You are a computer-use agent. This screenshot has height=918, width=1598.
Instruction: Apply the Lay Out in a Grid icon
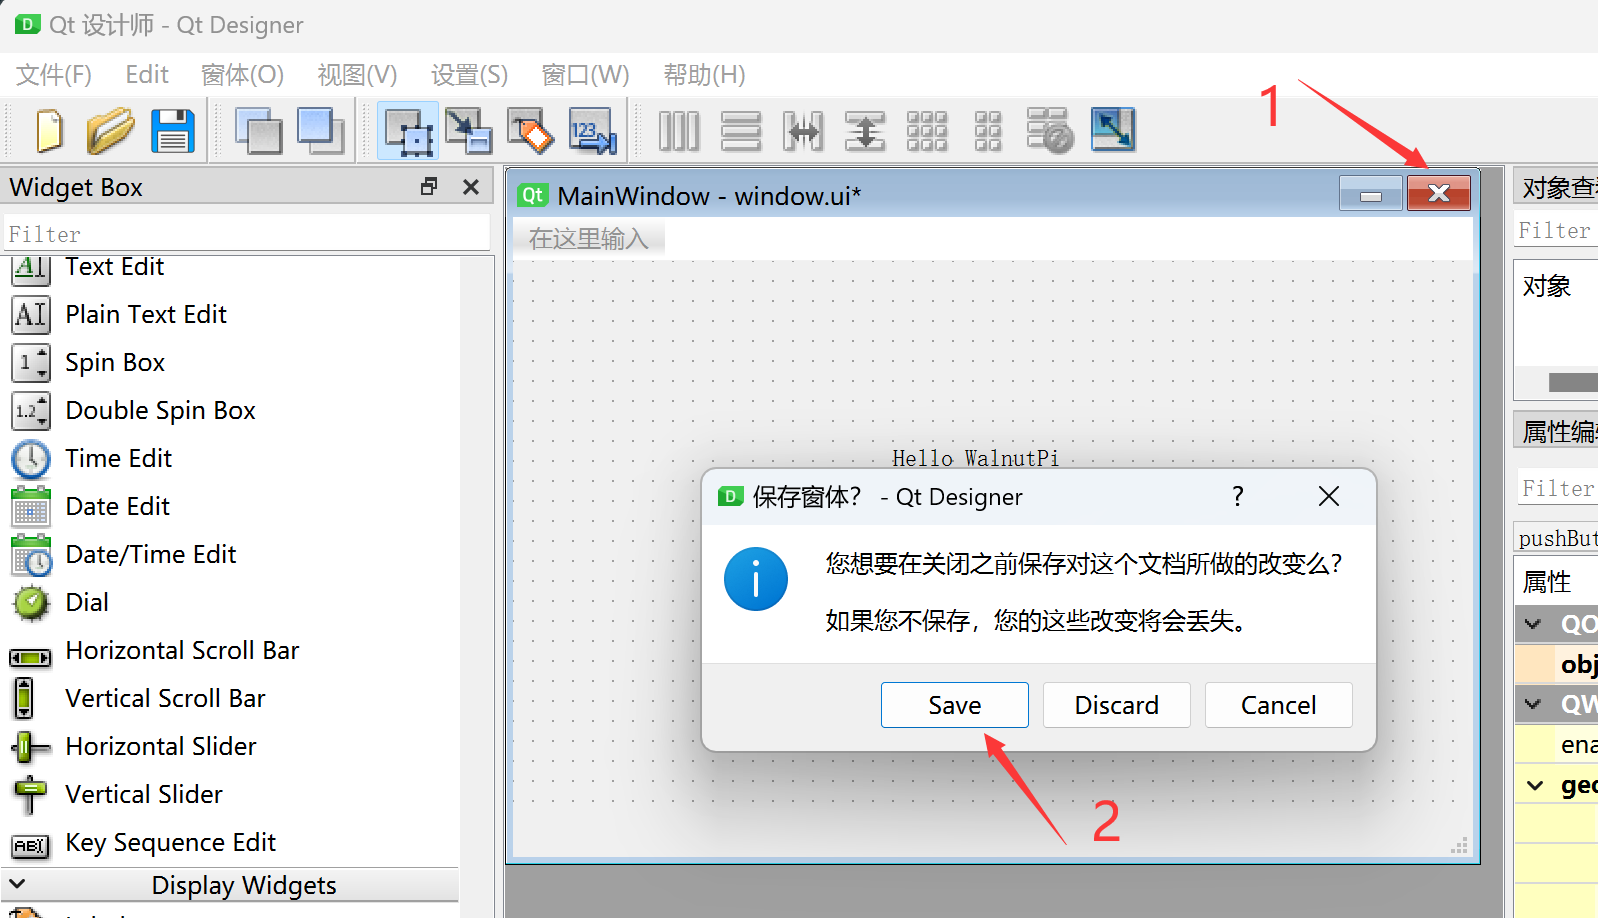[927, 131]
